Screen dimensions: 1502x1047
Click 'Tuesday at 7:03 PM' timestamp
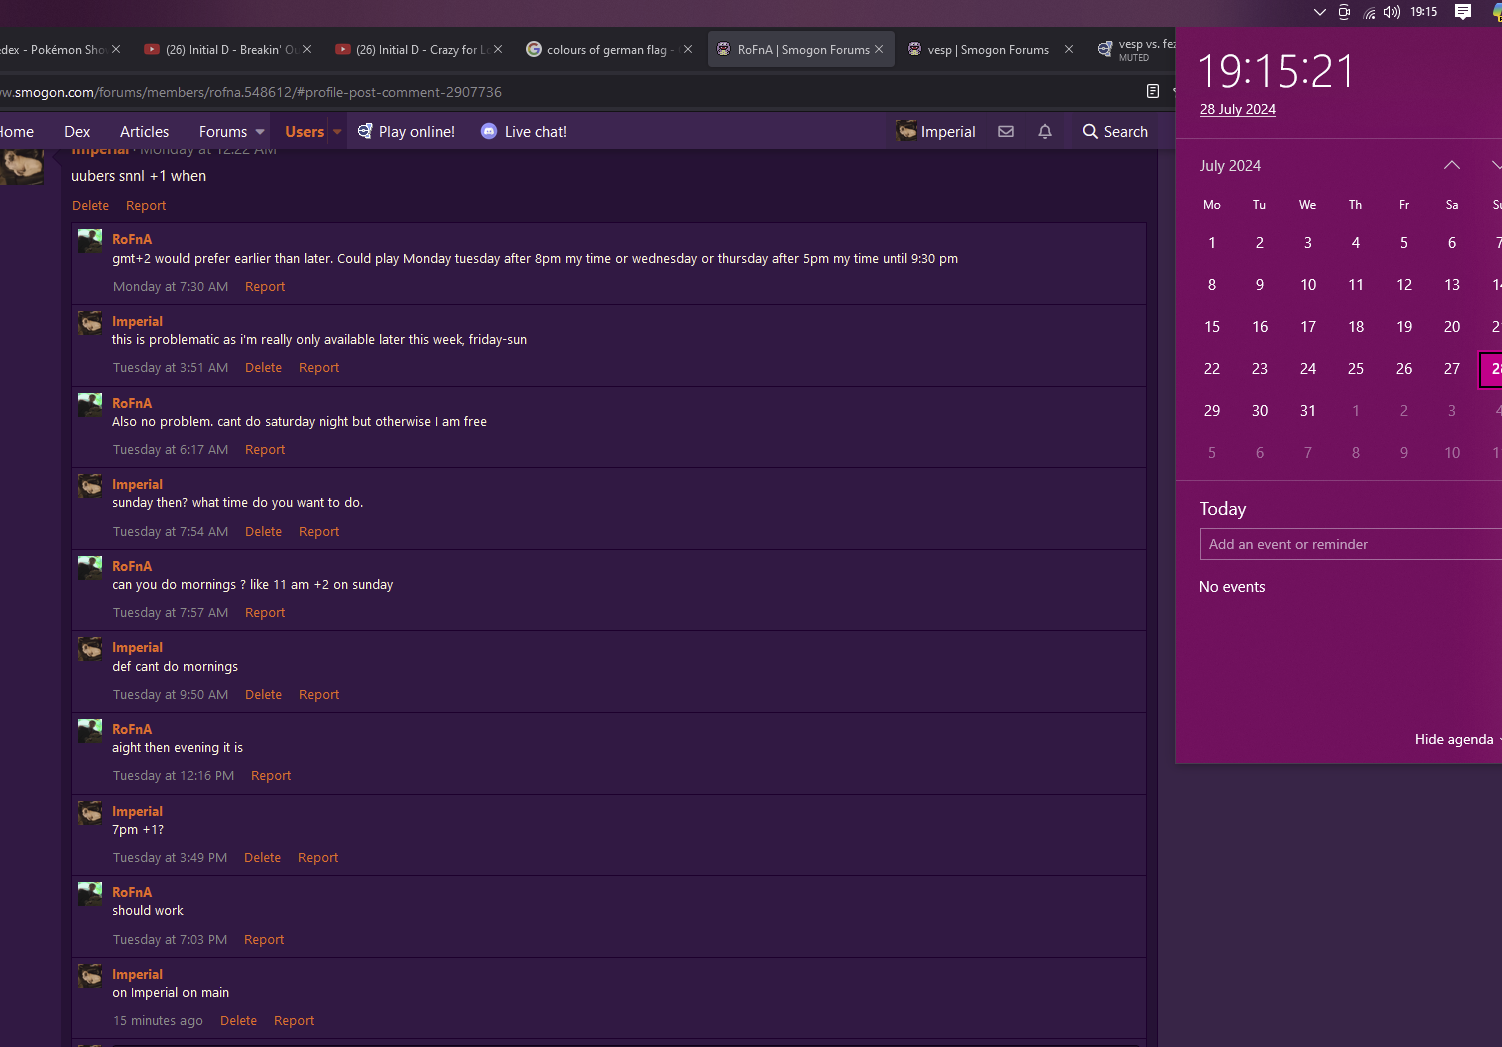tap(170, 939)
